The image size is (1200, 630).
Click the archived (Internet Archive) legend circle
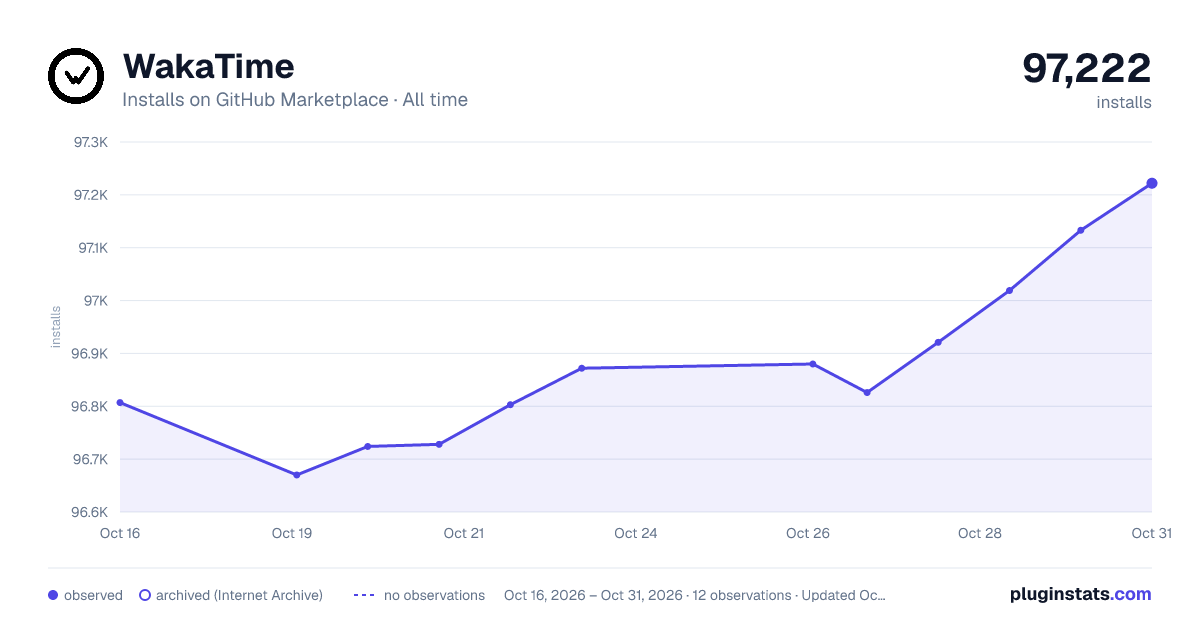[144, 595]
